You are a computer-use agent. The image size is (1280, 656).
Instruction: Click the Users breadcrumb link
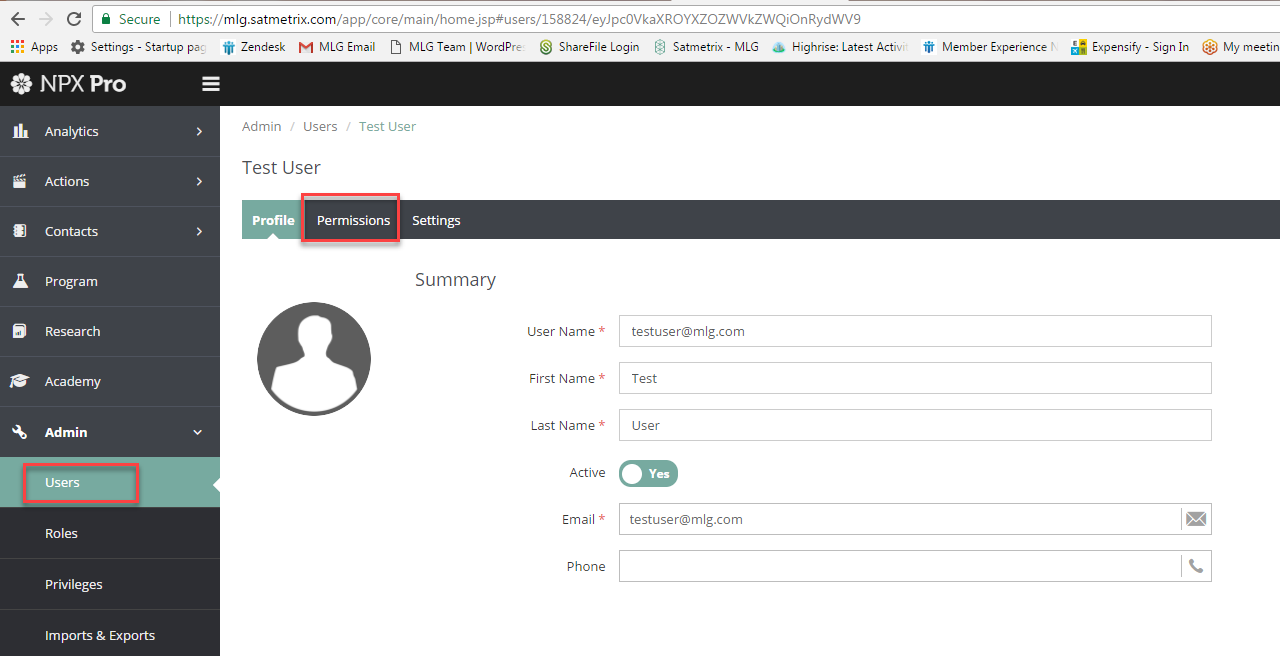320,126
